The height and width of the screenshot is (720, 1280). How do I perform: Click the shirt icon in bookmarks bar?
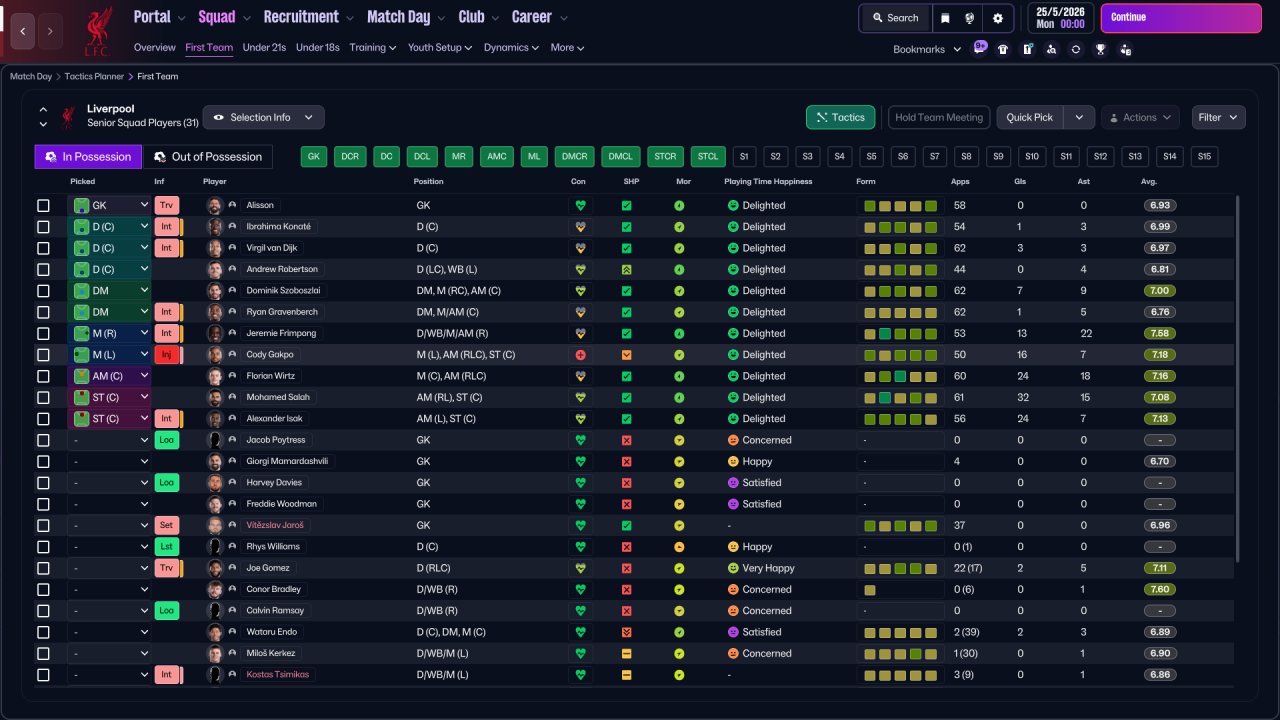1003,49
